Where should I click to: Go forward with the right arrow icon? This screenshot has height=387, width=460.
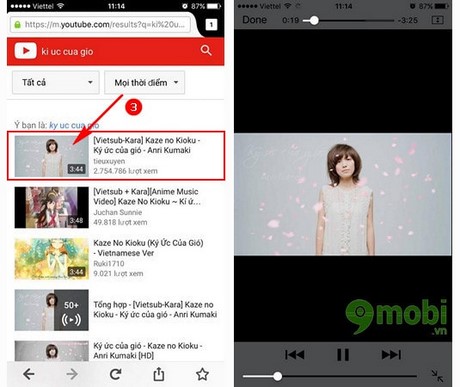72,374
